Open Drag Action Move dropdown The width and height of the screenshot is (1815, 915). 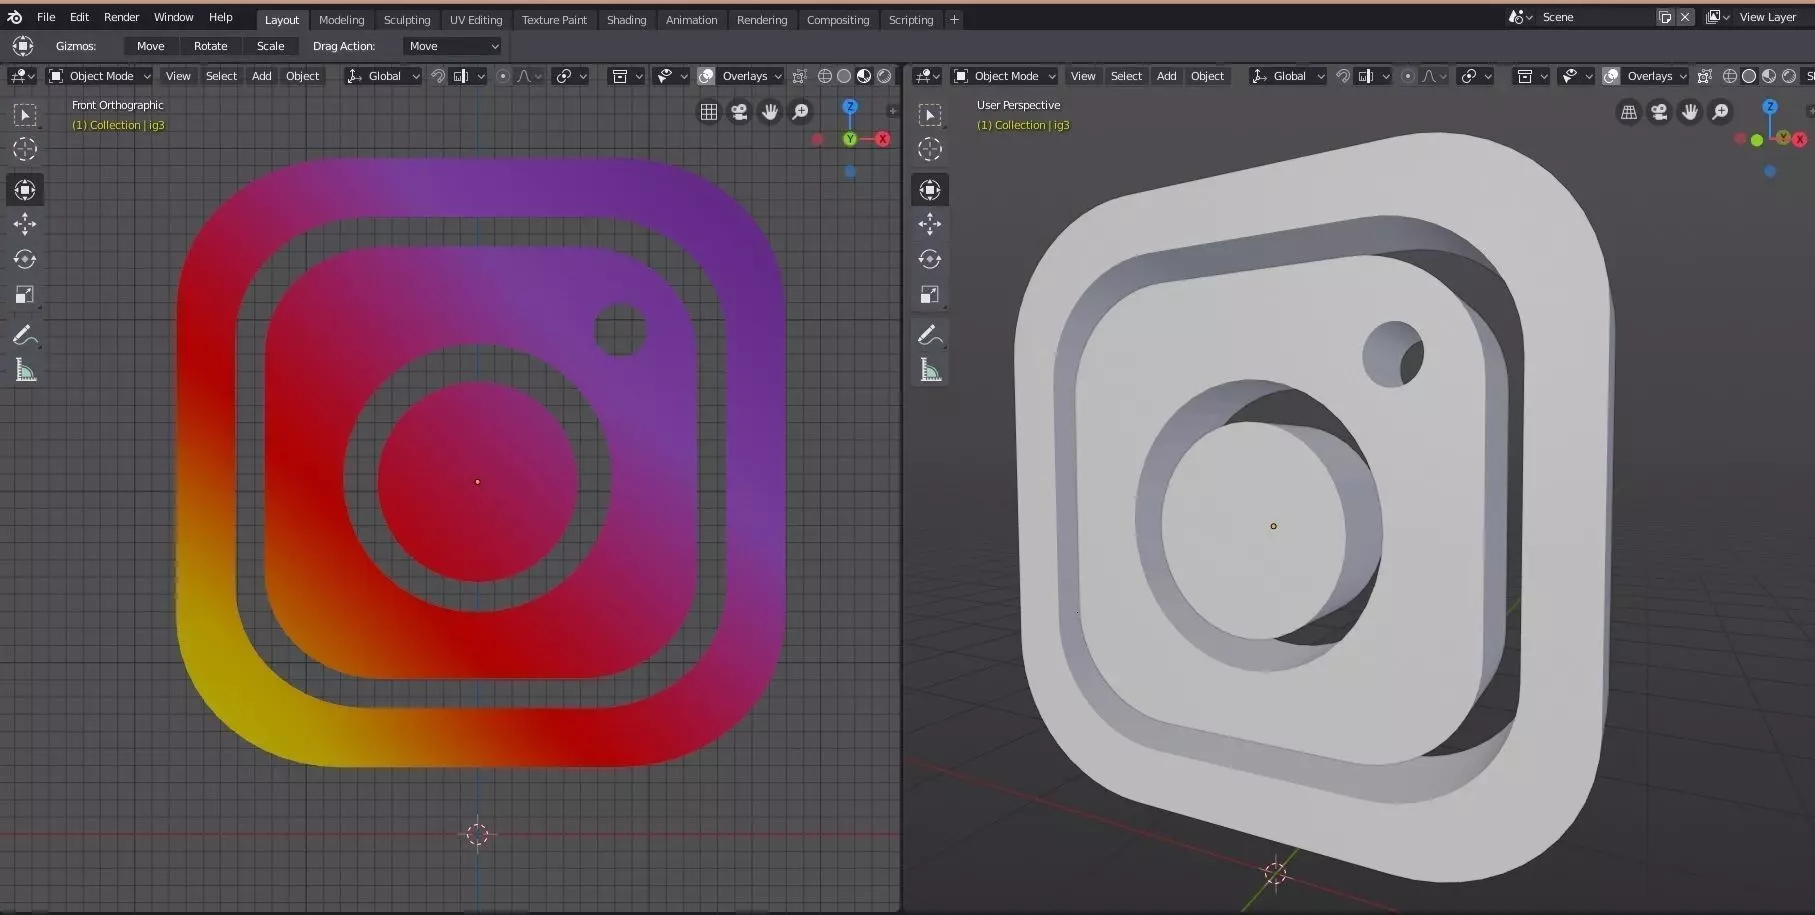click(x=452, y=46)
